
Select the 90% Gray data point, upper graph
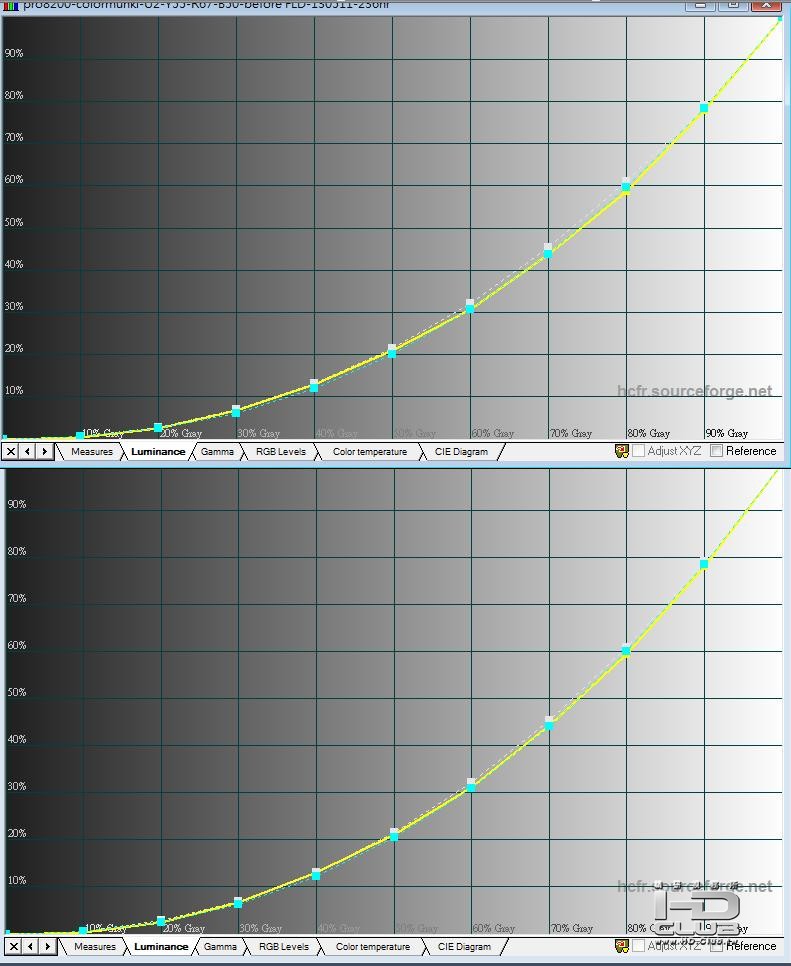click(704, 108)
